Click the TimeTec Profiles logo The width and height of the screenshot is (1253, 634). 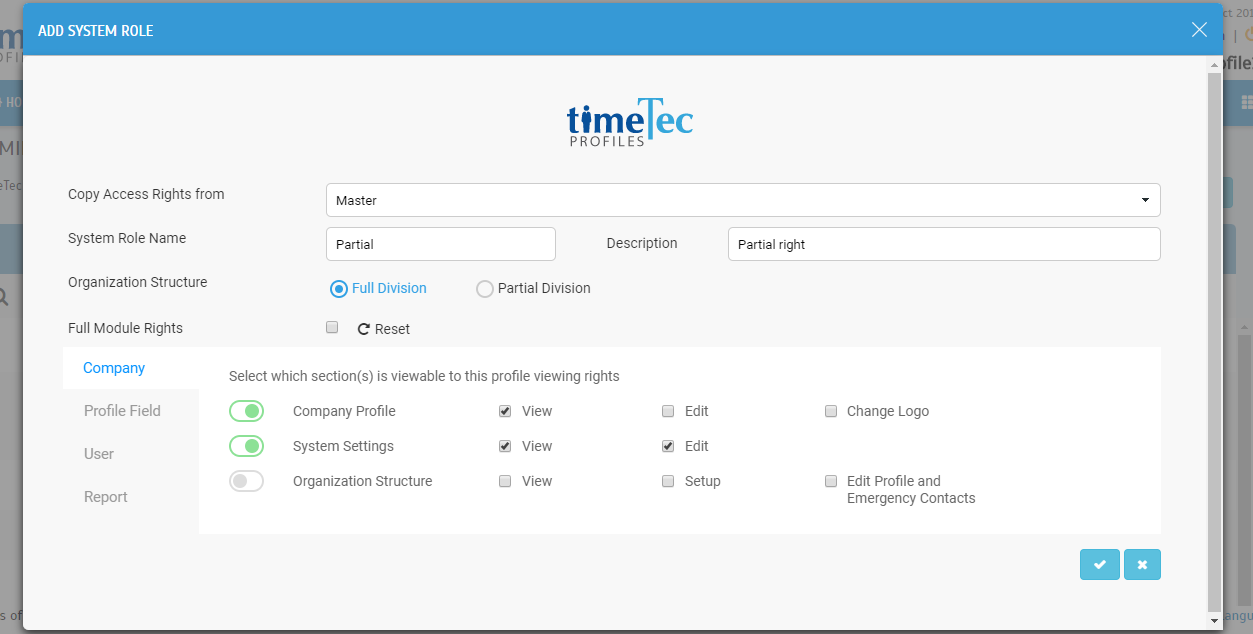630,122
